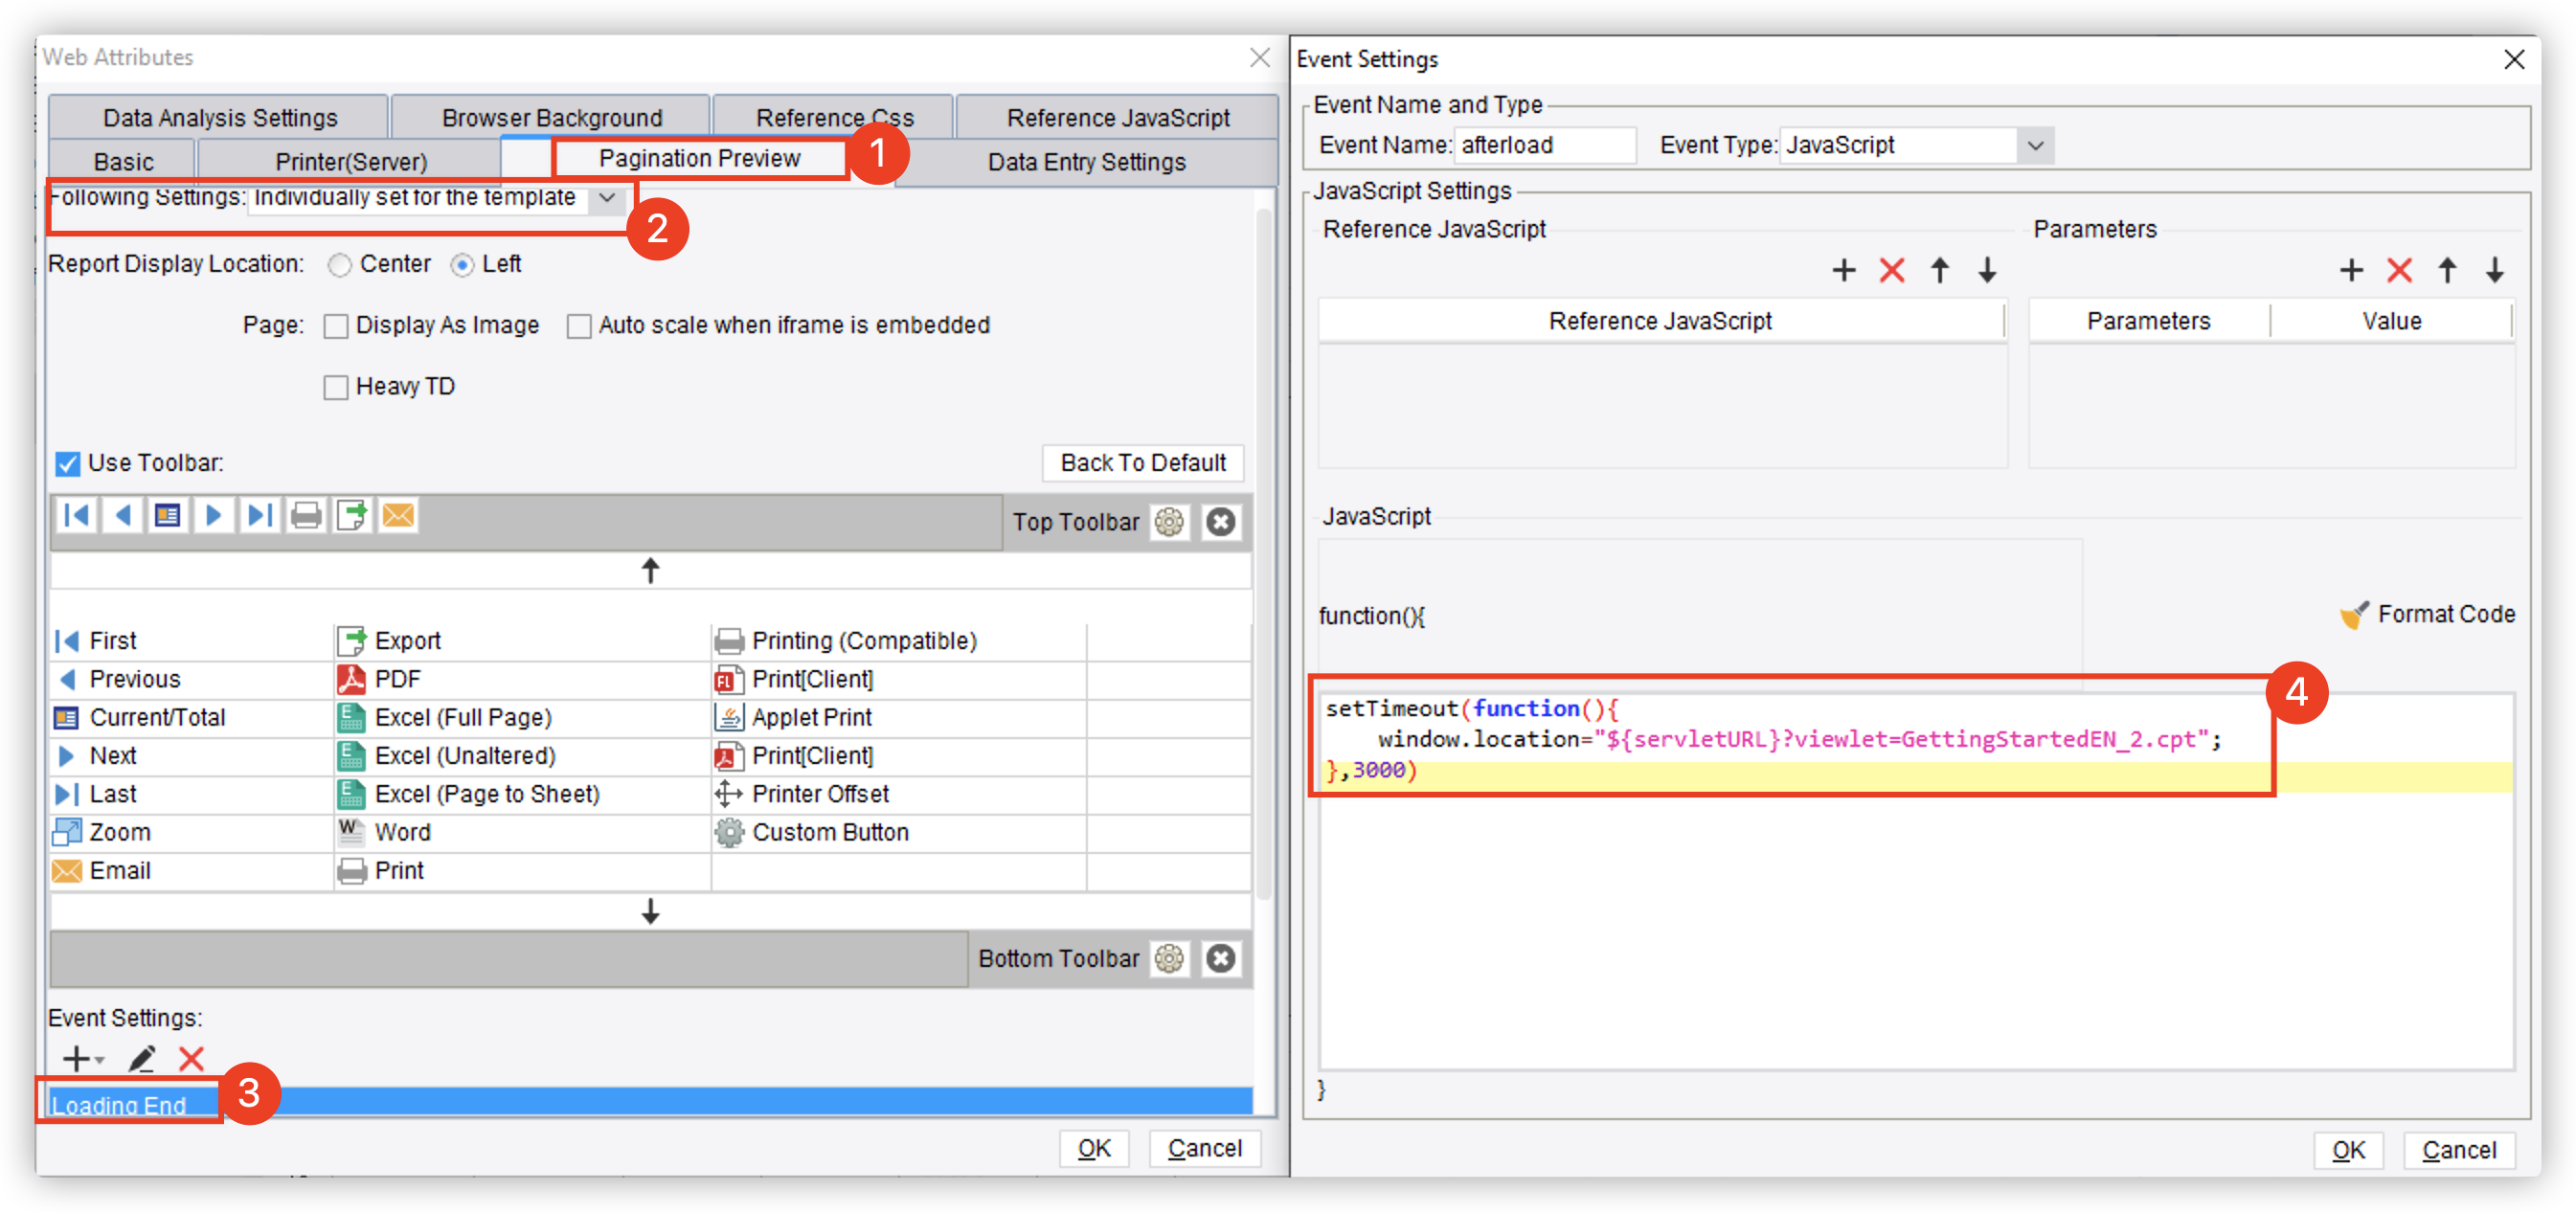Clear the Top Toolbar with its X icon
The width and height of the screenshot is (2576, 1212).
tap(1220, 522)
